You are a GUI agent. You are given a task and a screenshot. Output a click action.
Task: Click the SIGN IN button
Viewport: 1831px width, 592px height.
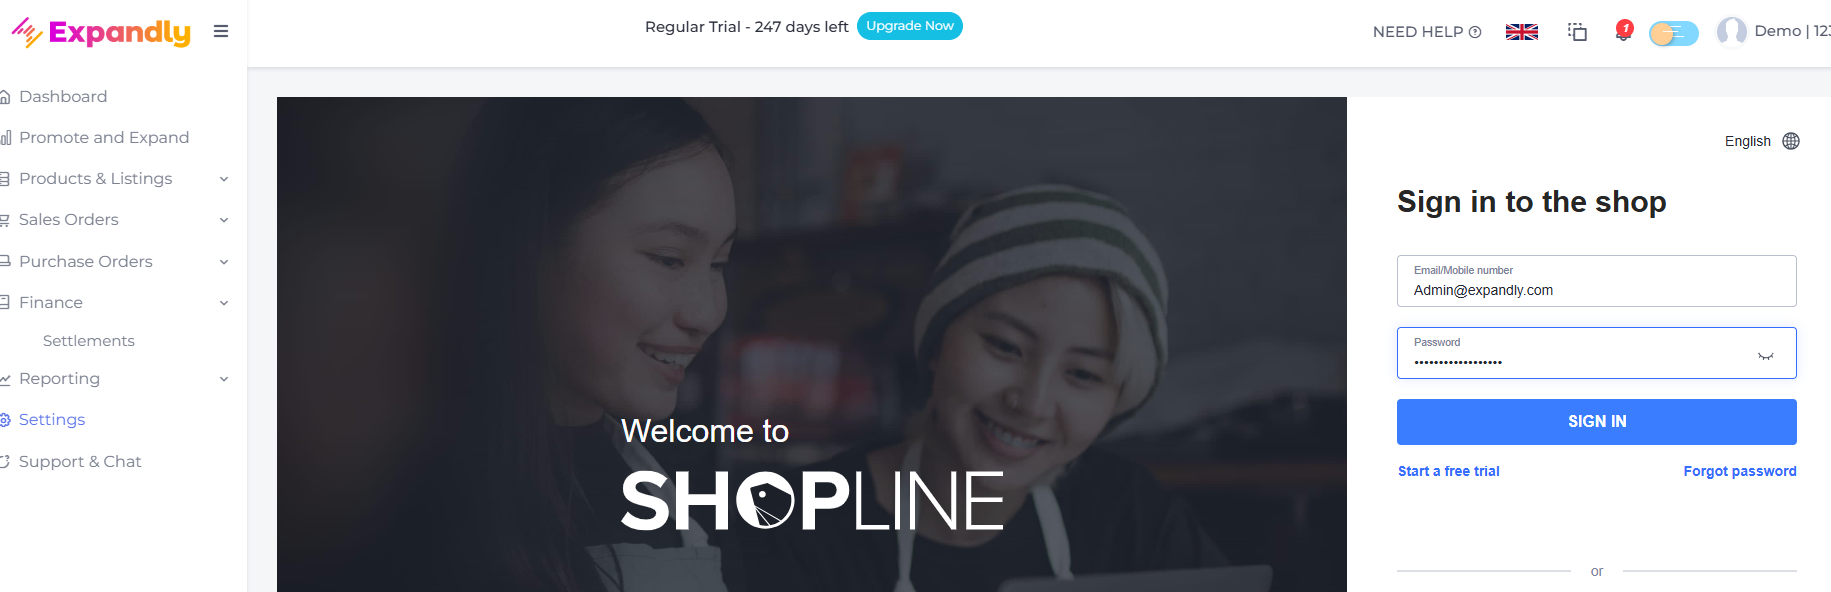pos(1596,422)
